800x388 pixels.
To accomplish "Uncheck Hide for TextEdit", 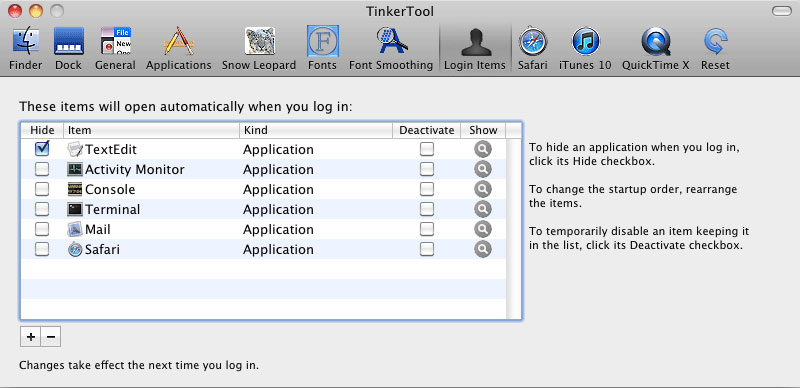I will 42,149.
